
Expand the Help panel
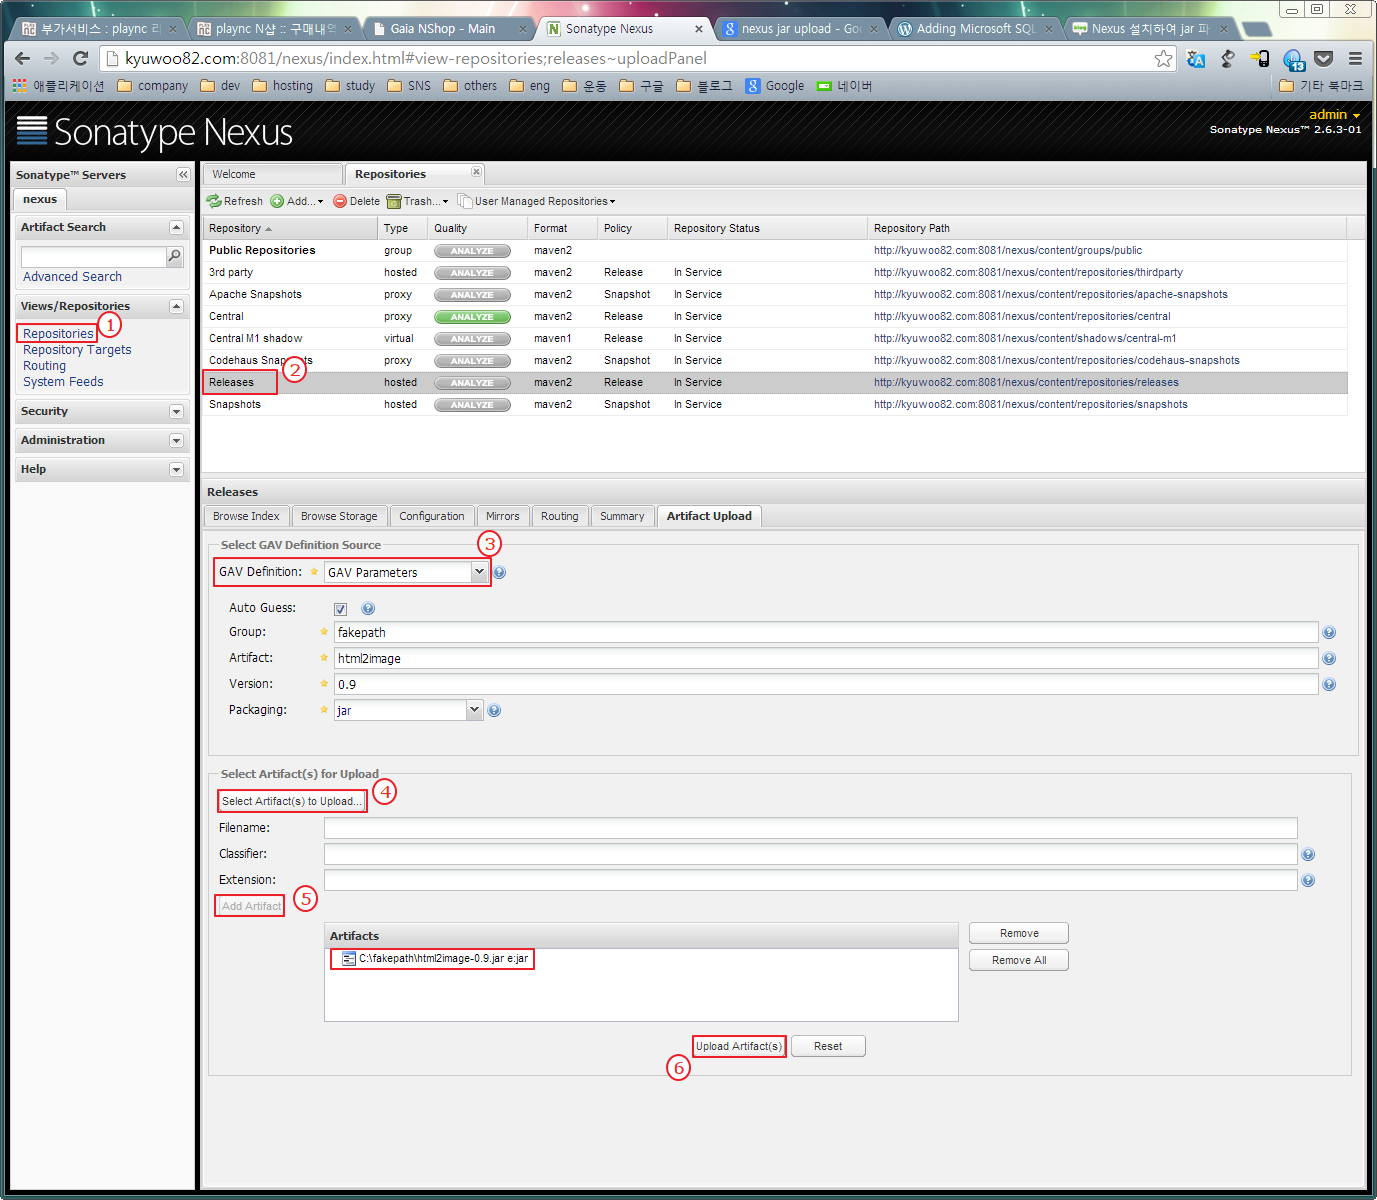point(176,469)
